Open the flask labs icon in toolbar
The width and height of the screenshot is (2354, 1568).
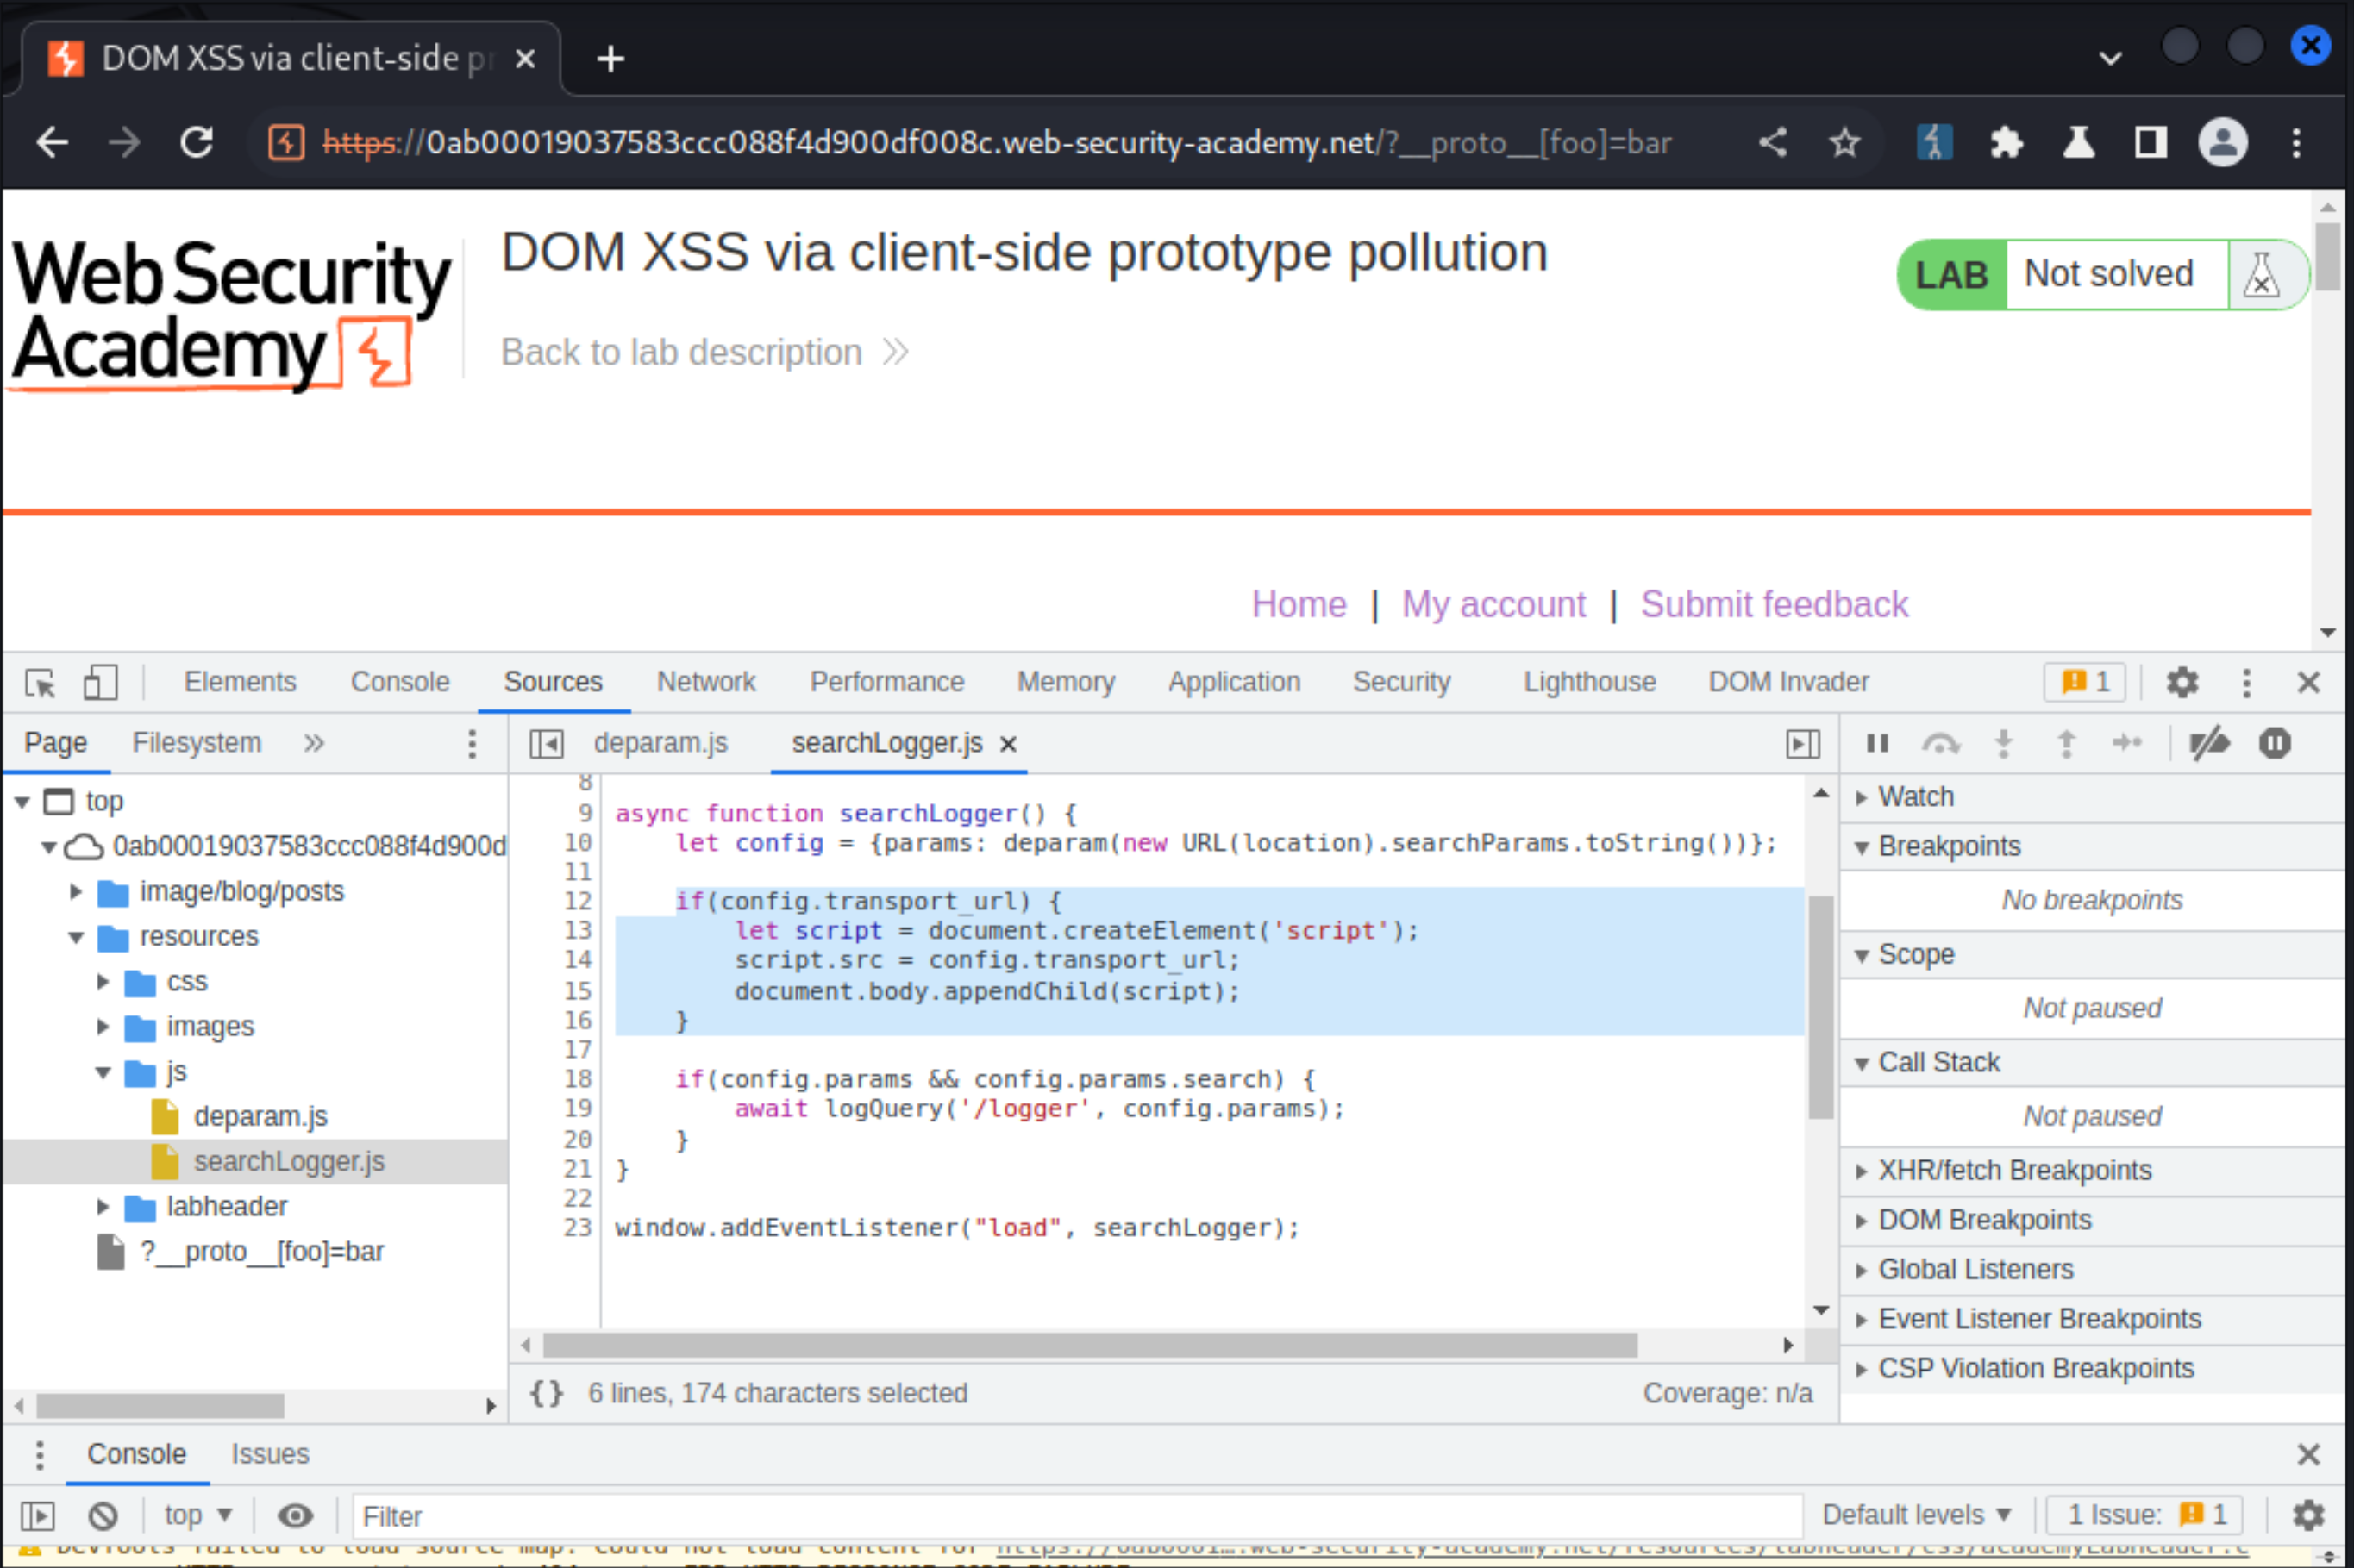(x=2078, y=143)
